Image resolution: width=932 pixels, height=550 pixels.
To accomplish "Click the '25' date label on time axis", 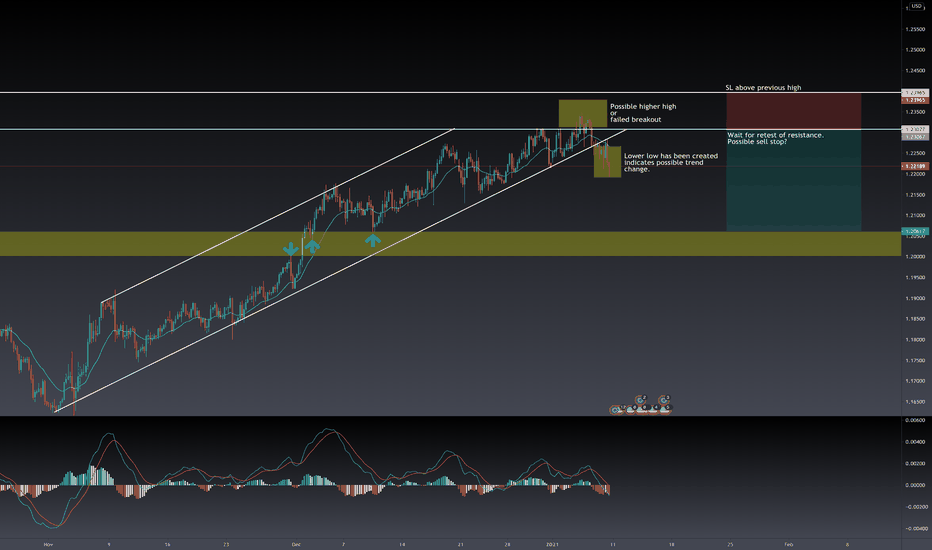I will [731, 544].
